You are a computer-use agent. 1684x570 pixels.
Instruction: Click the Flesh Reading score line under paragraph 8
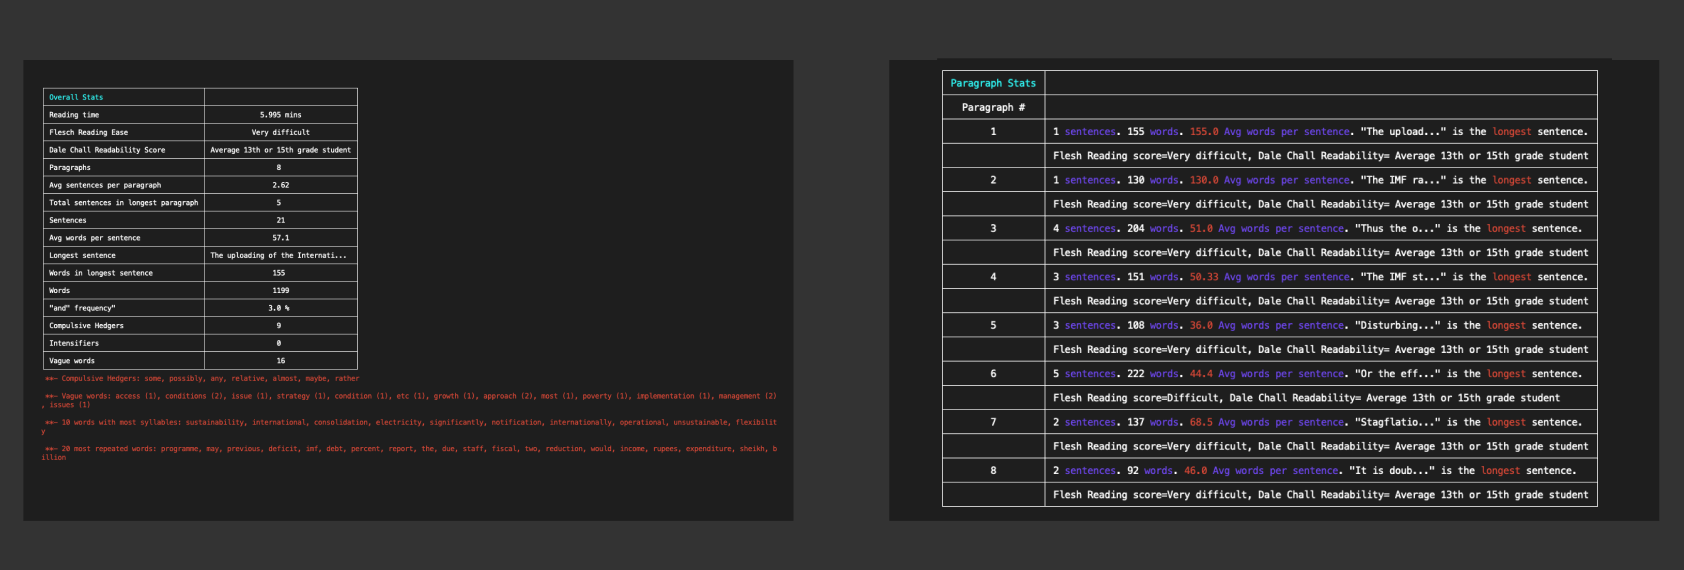(x=1320, y=495)
